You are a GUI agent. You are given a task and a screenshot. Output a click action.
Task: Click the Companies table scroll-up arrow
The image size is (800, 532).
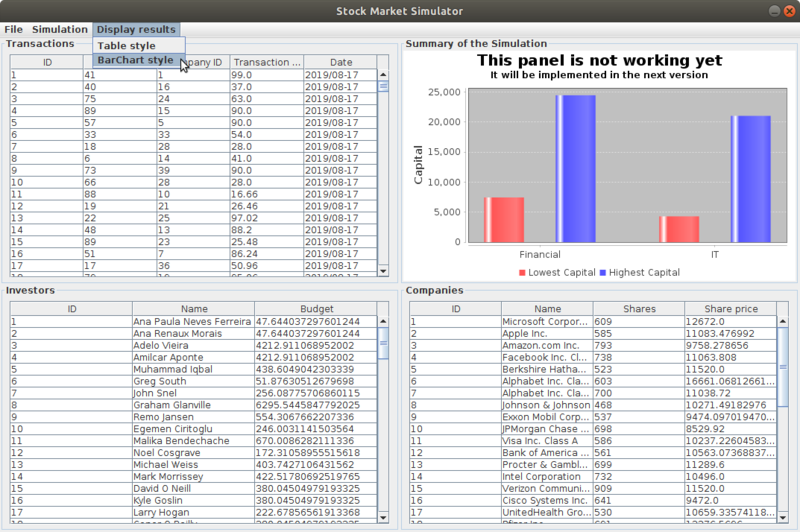tap(783, 323)
